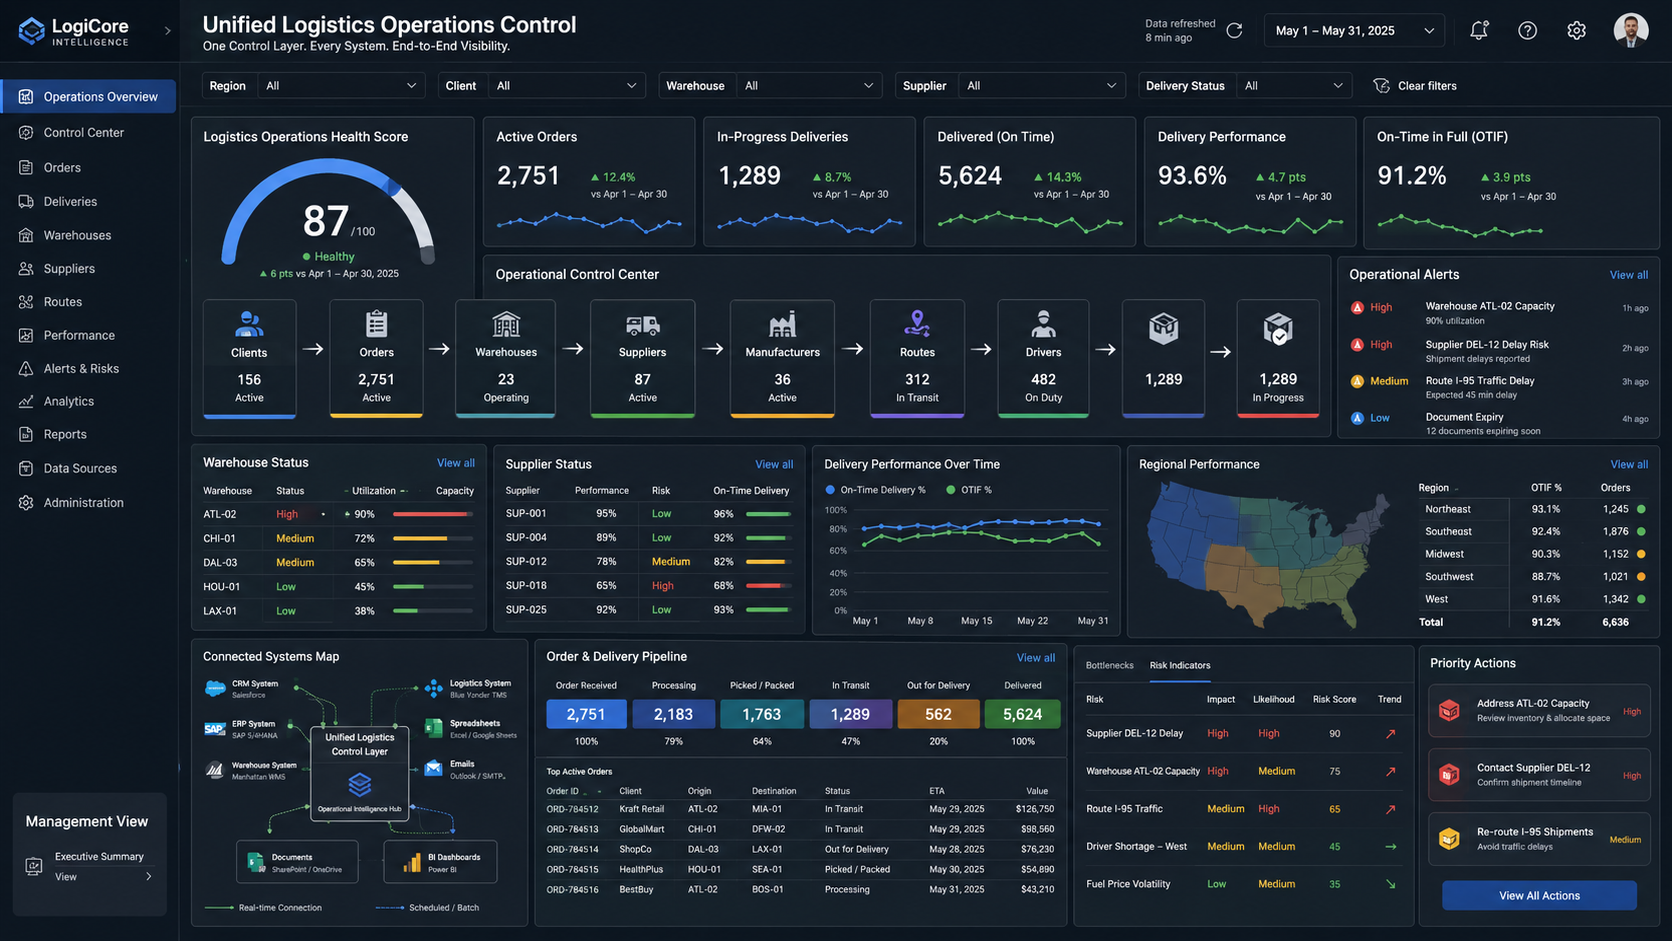Select the Drivers person icon card
1672x941 pixels.
coord(1043,358)
